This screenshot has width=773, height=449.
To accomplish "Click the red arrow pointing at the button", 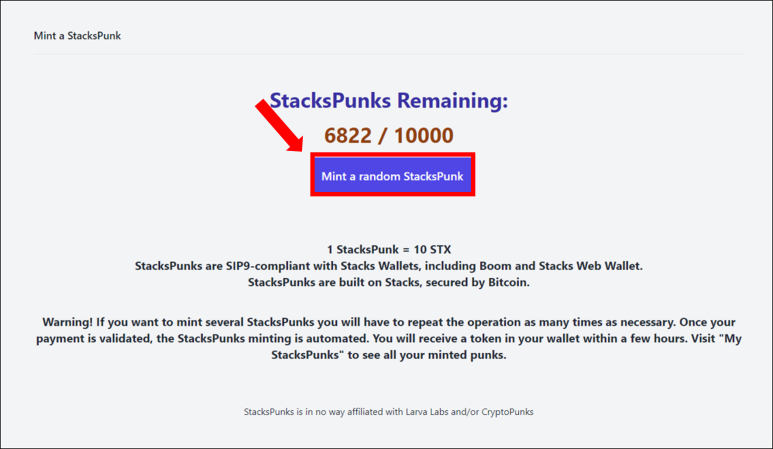I will (281, 124).
